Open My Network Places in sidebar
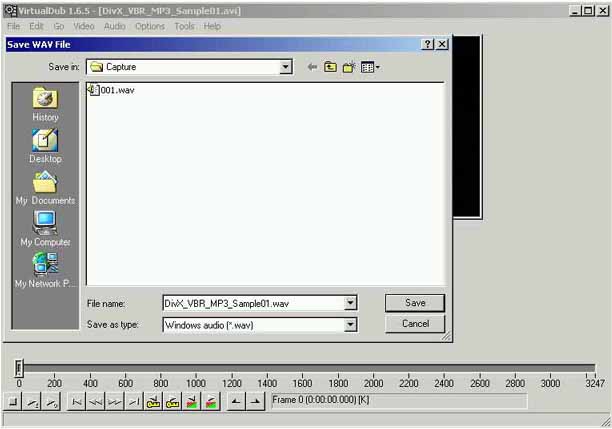This screenshot has width=612, height=429. pyautogui.click(x=45, y=271)
